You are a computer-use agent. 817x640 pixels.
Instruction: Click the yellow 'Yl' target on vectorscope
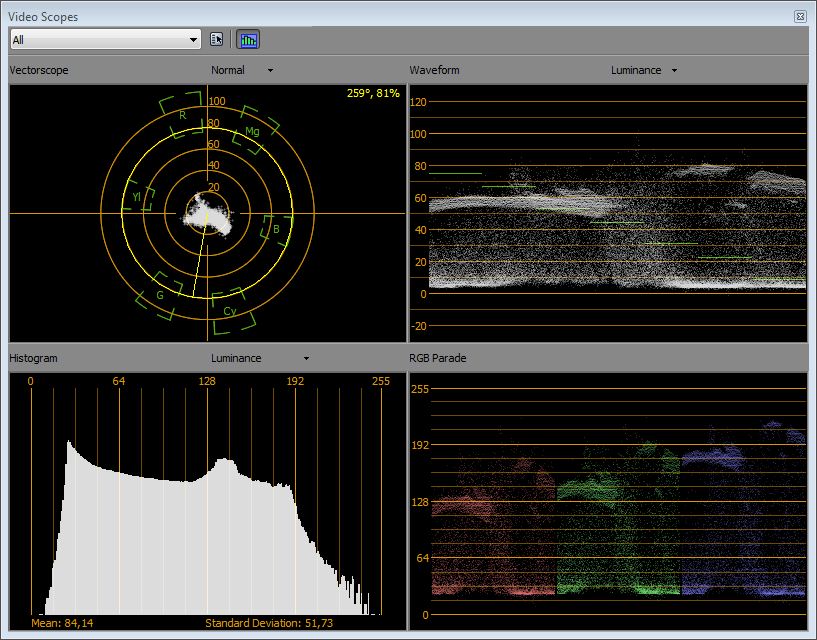pyautogui.click(x=137, y=198)
